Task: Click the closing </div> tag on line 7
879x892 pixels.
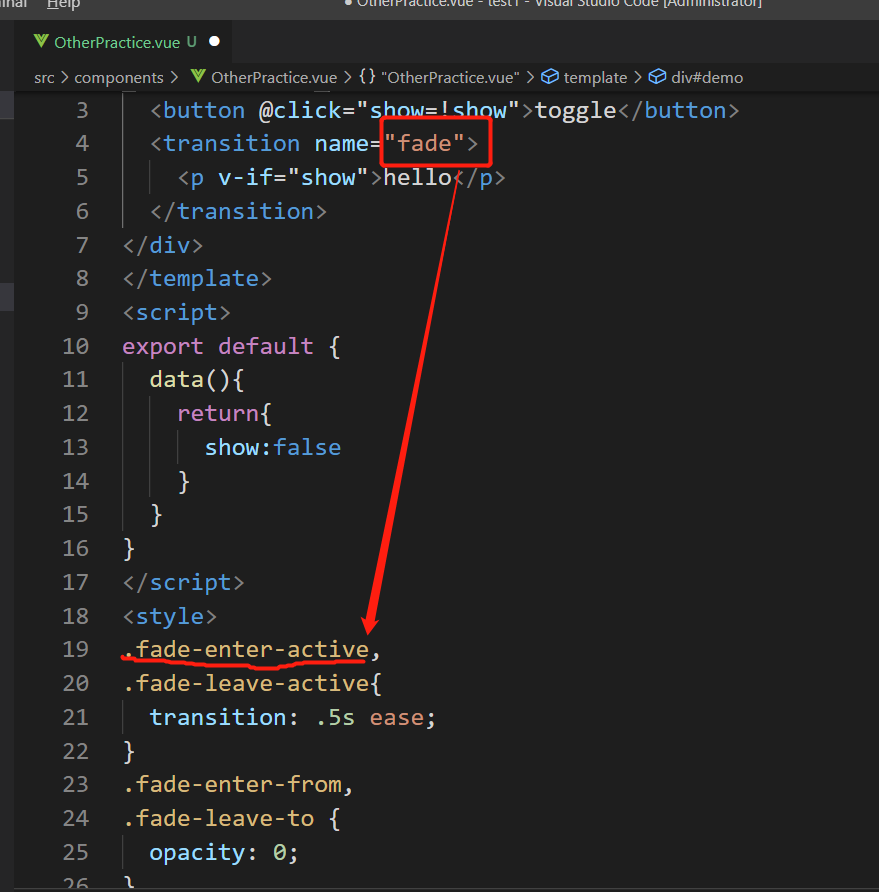Action: tap(163, 245)
